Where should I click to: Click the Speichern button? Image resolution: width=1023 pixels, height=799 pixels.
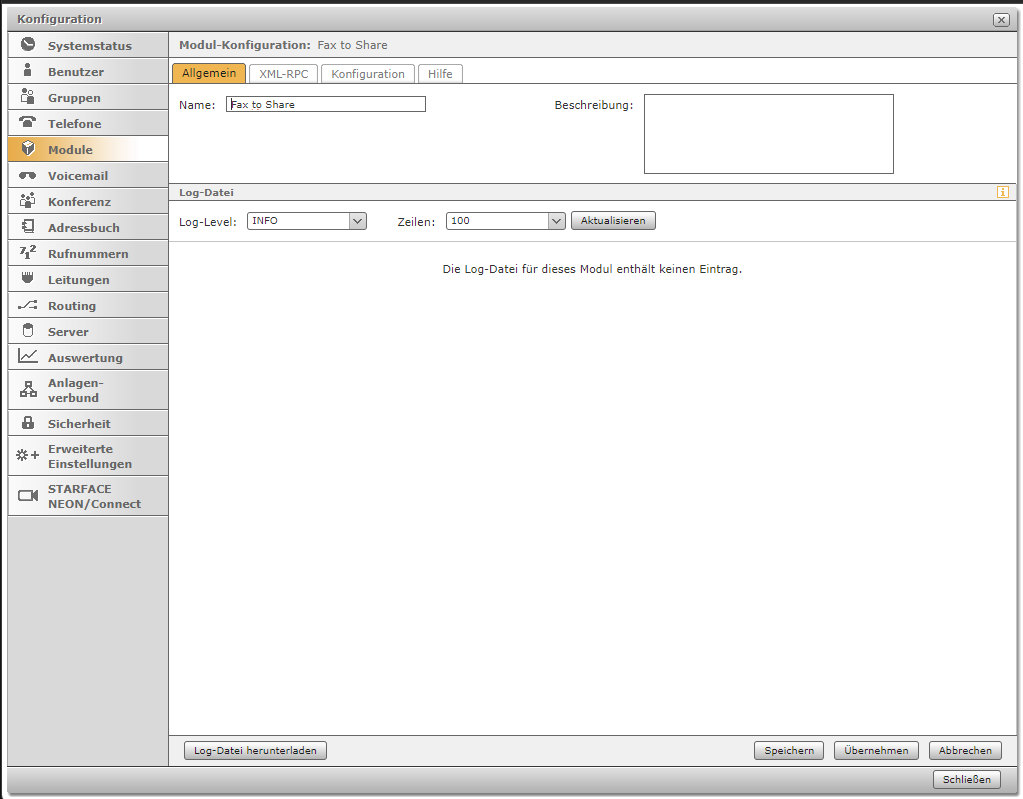pos(789,750)
